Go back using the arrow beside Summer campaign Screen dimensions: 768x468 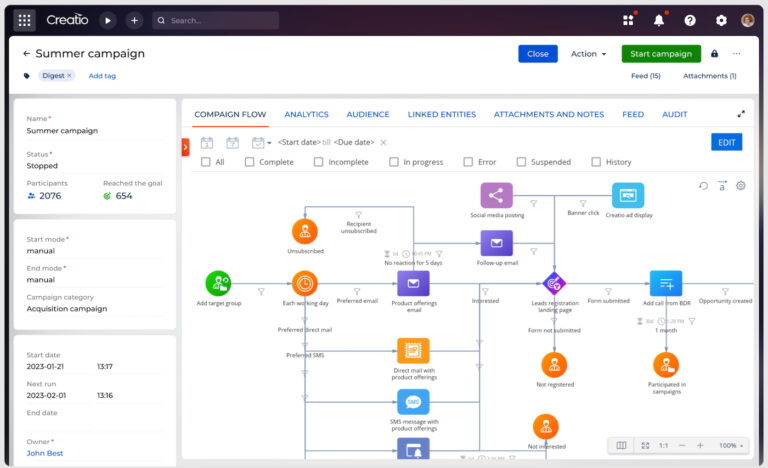[26, 53]
